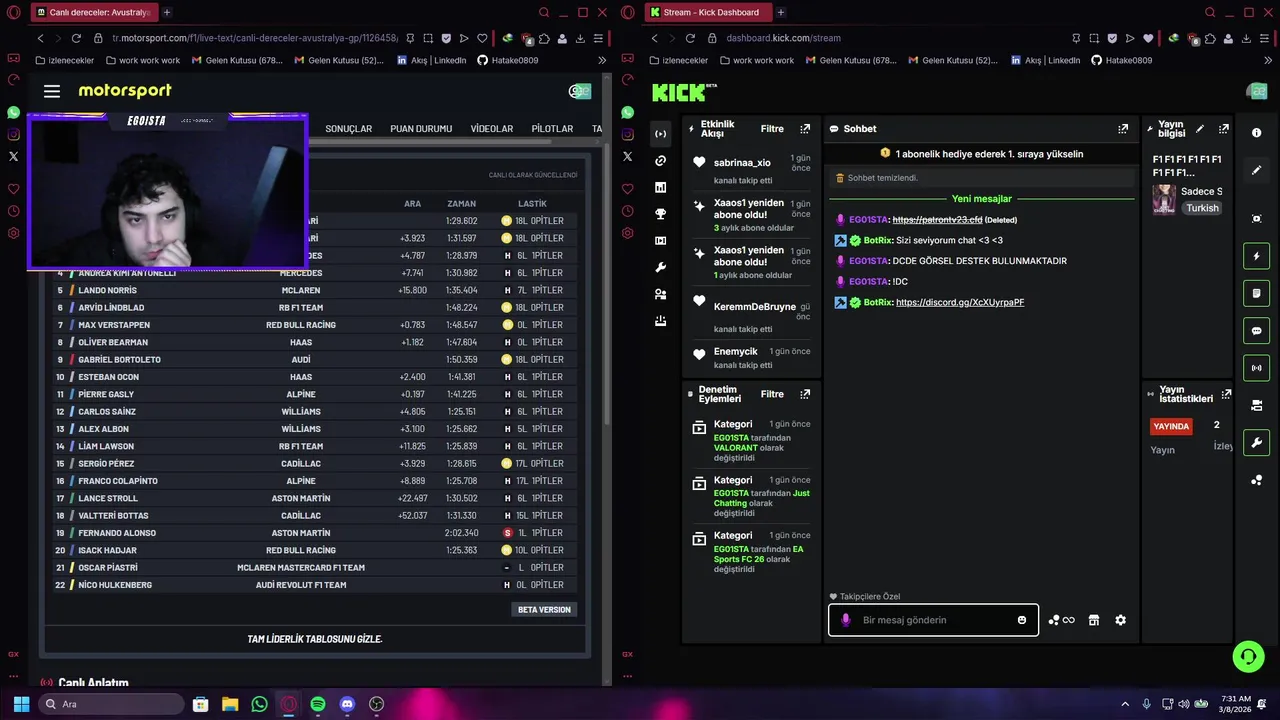Open the trophy icon in Kick sidebar
This screenshot has width=1280, height=720.
click(x=660, y=214)
